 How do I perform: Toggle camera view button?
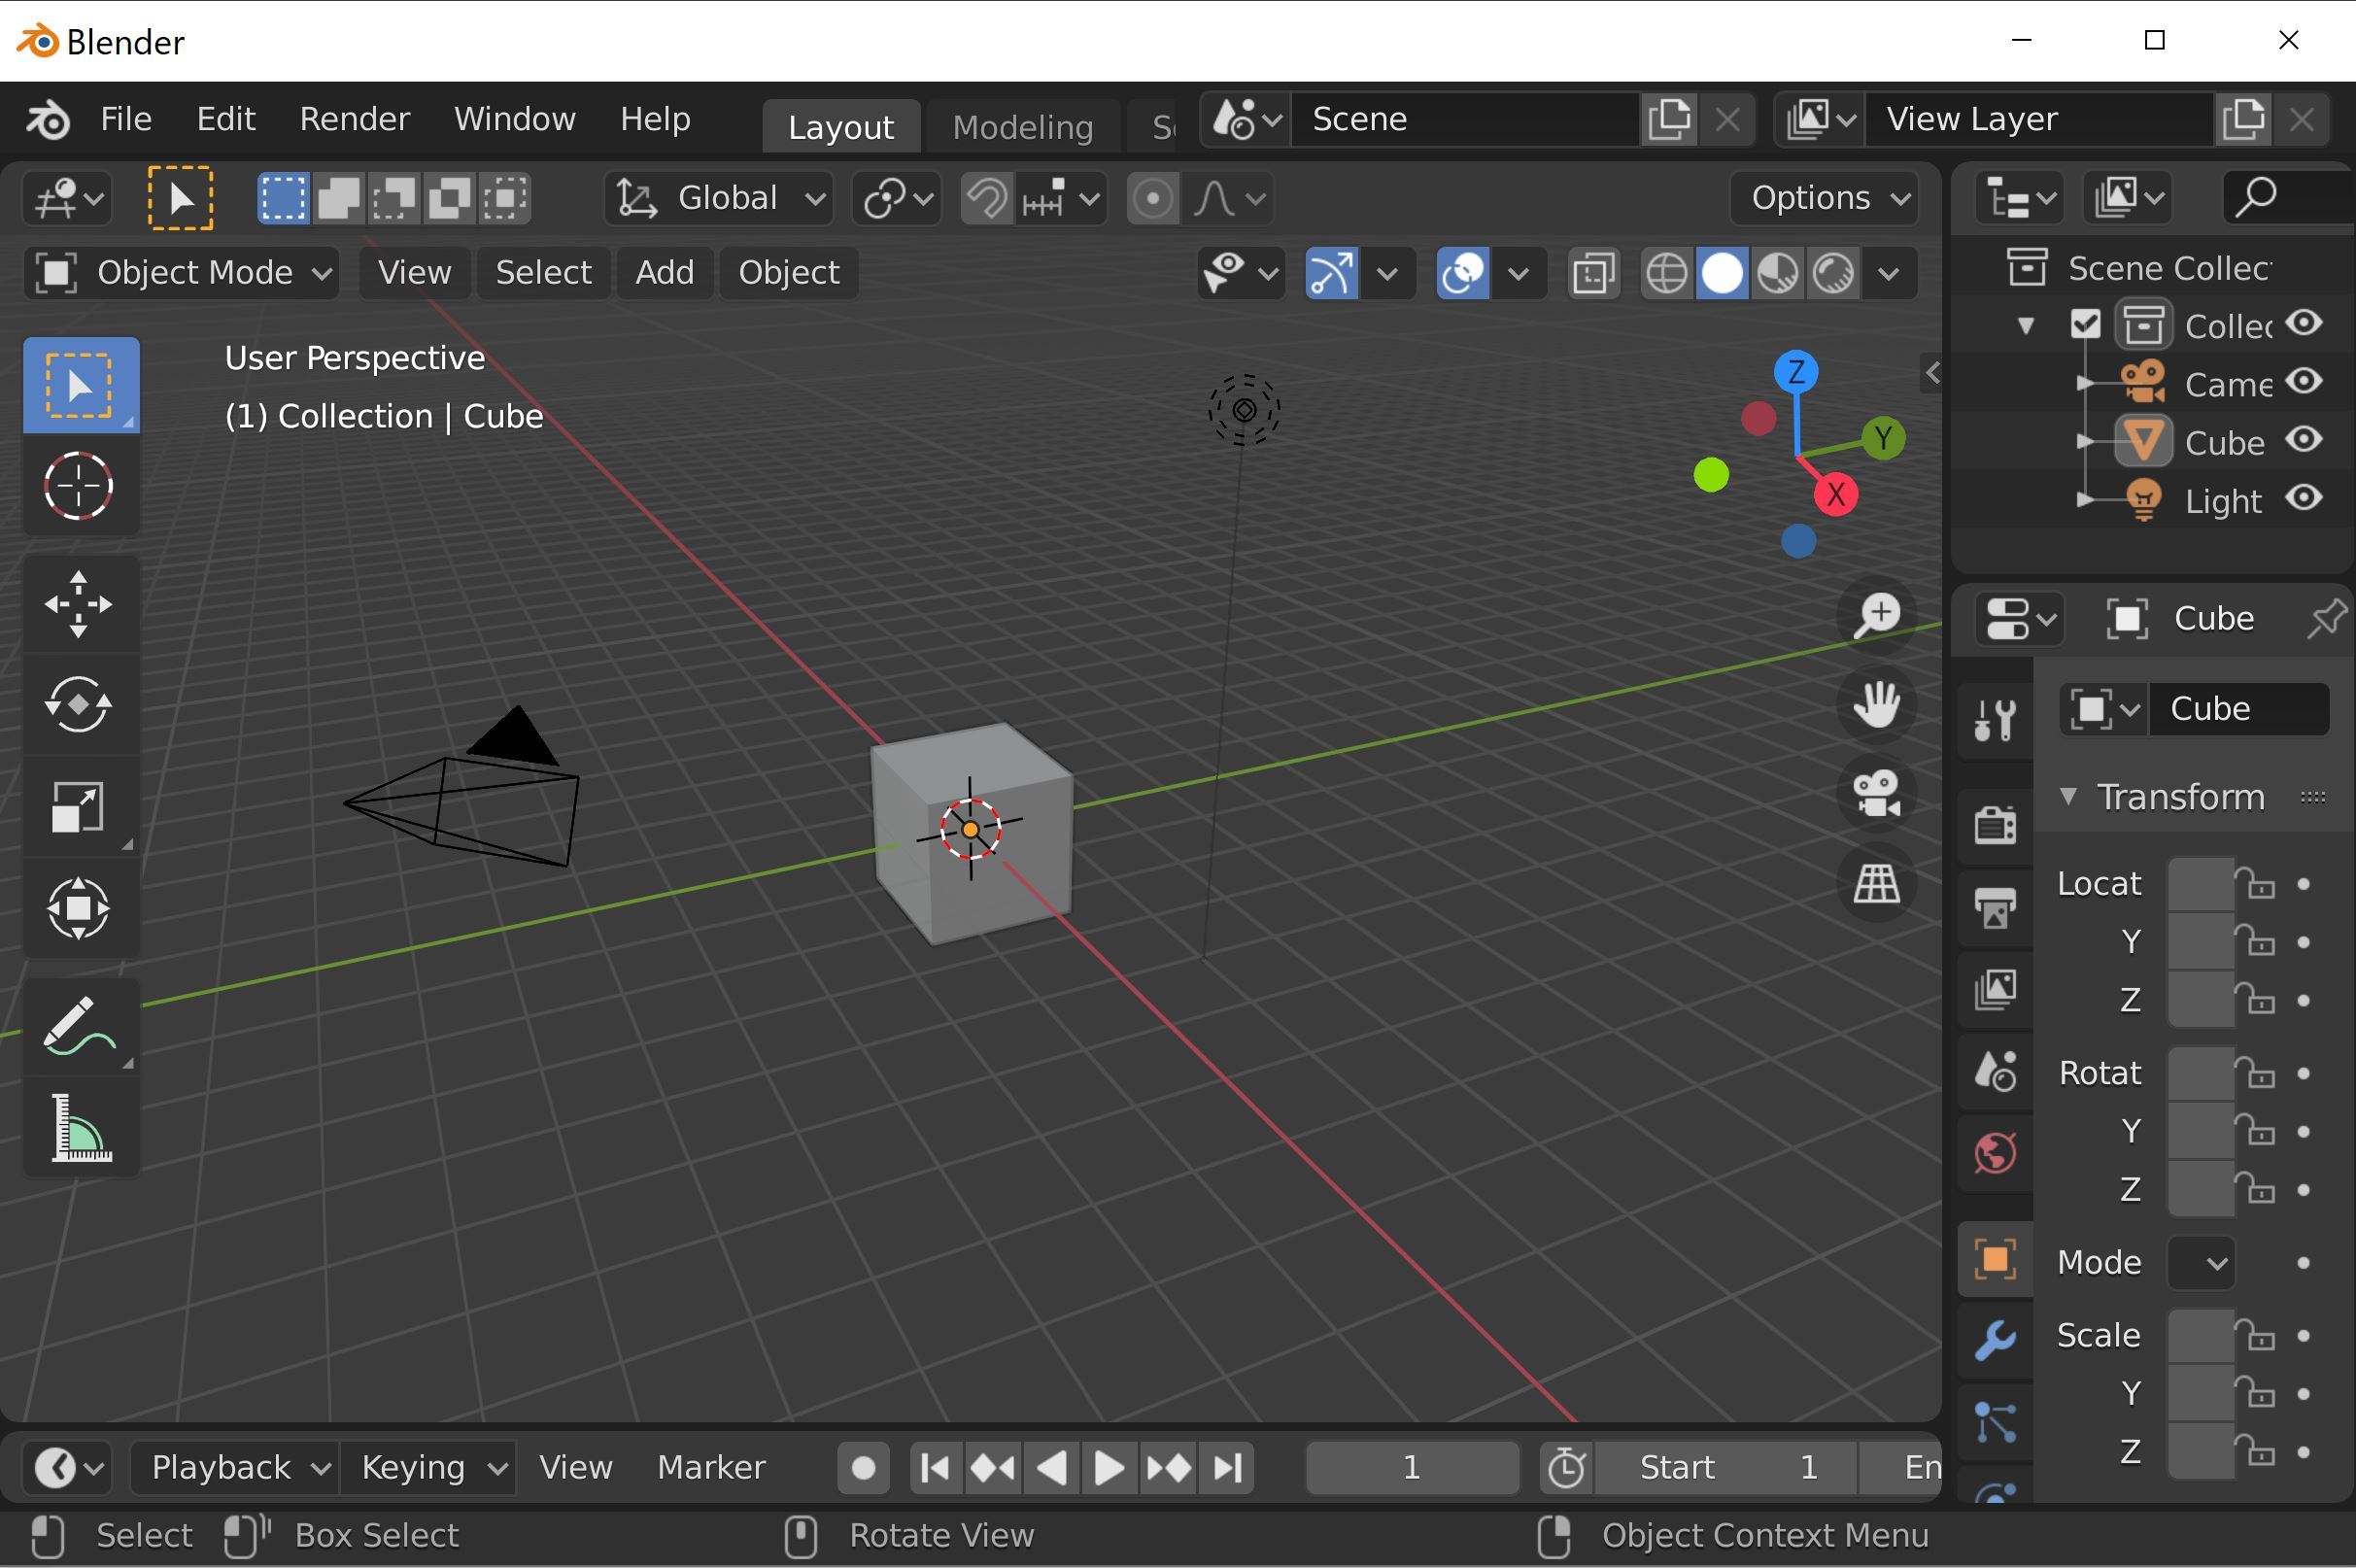[x=1876, y=795]
